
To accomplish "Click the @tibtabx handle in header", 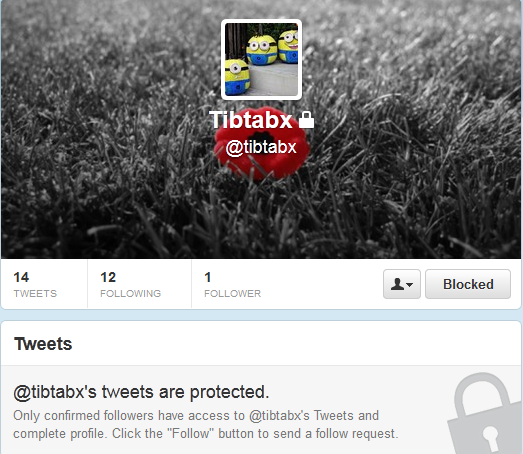I will pyautogui.click(x=261, y=147).
